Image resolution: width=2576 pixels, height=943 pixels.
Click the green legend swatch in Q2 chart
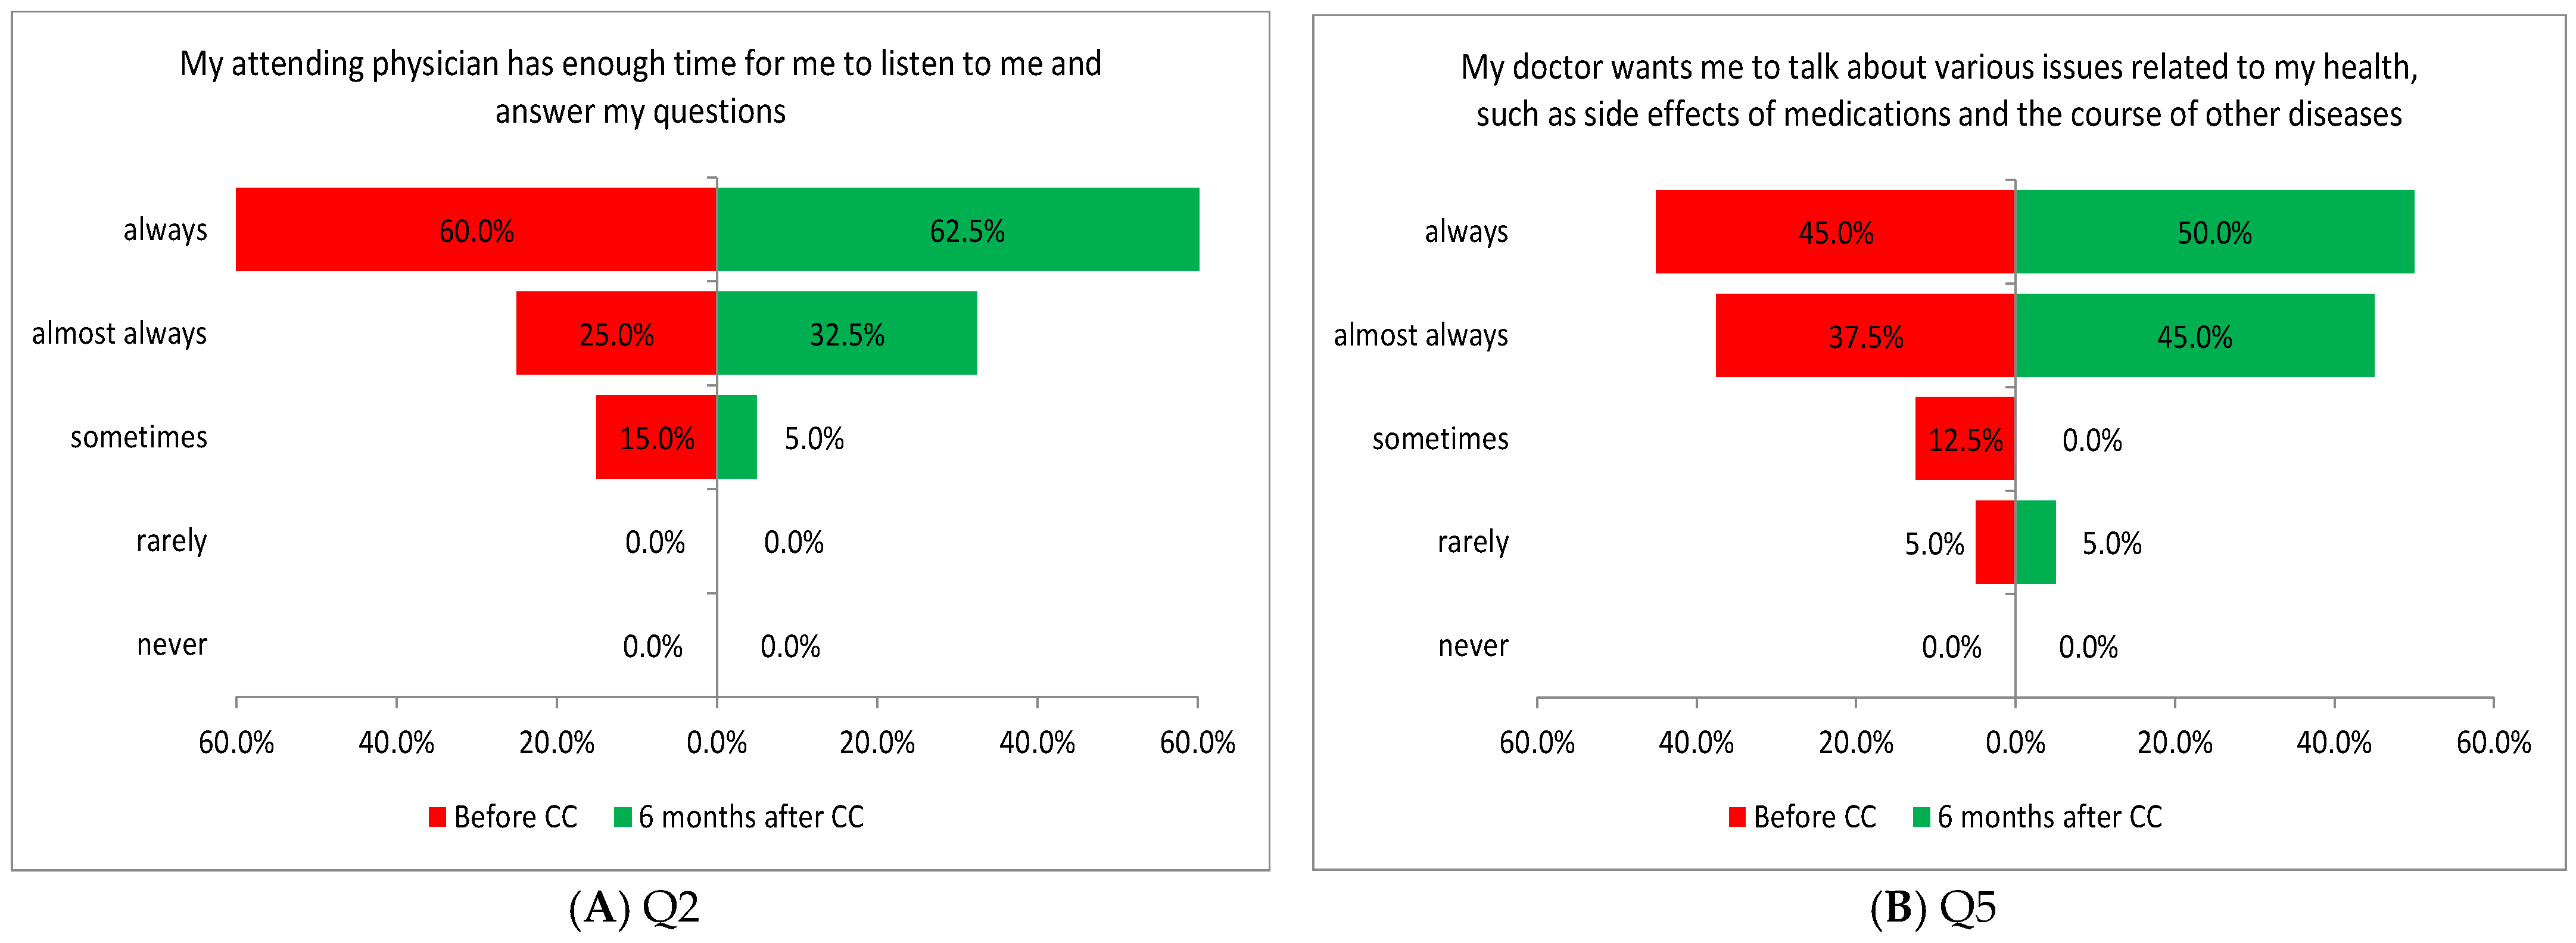[x=622, y=817]
